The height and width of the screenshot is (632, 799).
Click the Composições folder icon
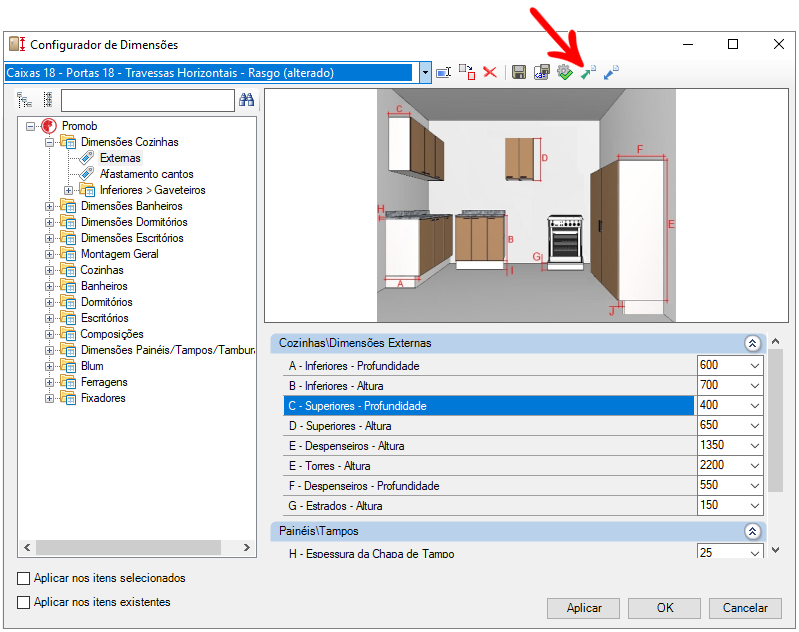pyautogui.click(x=68, y=334)
